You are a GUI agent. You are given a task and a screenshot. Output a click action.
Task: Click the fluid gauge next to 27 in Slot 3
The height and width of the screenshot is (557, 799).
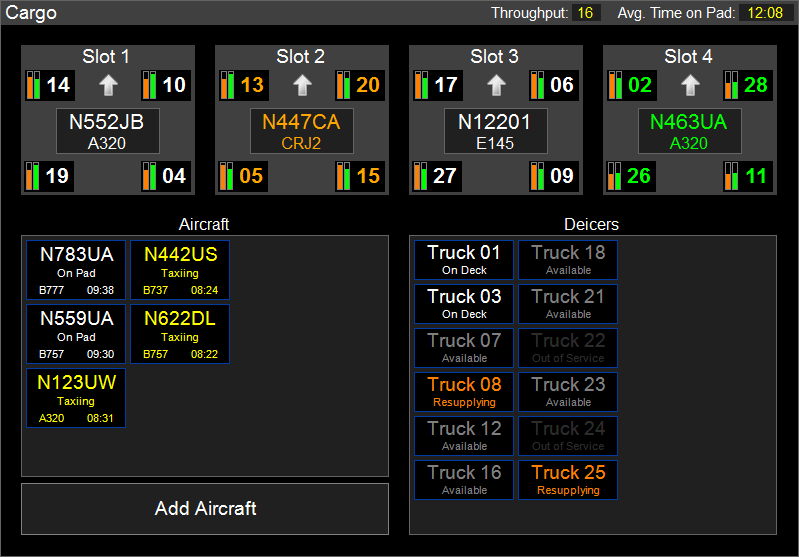coord(422,177)
